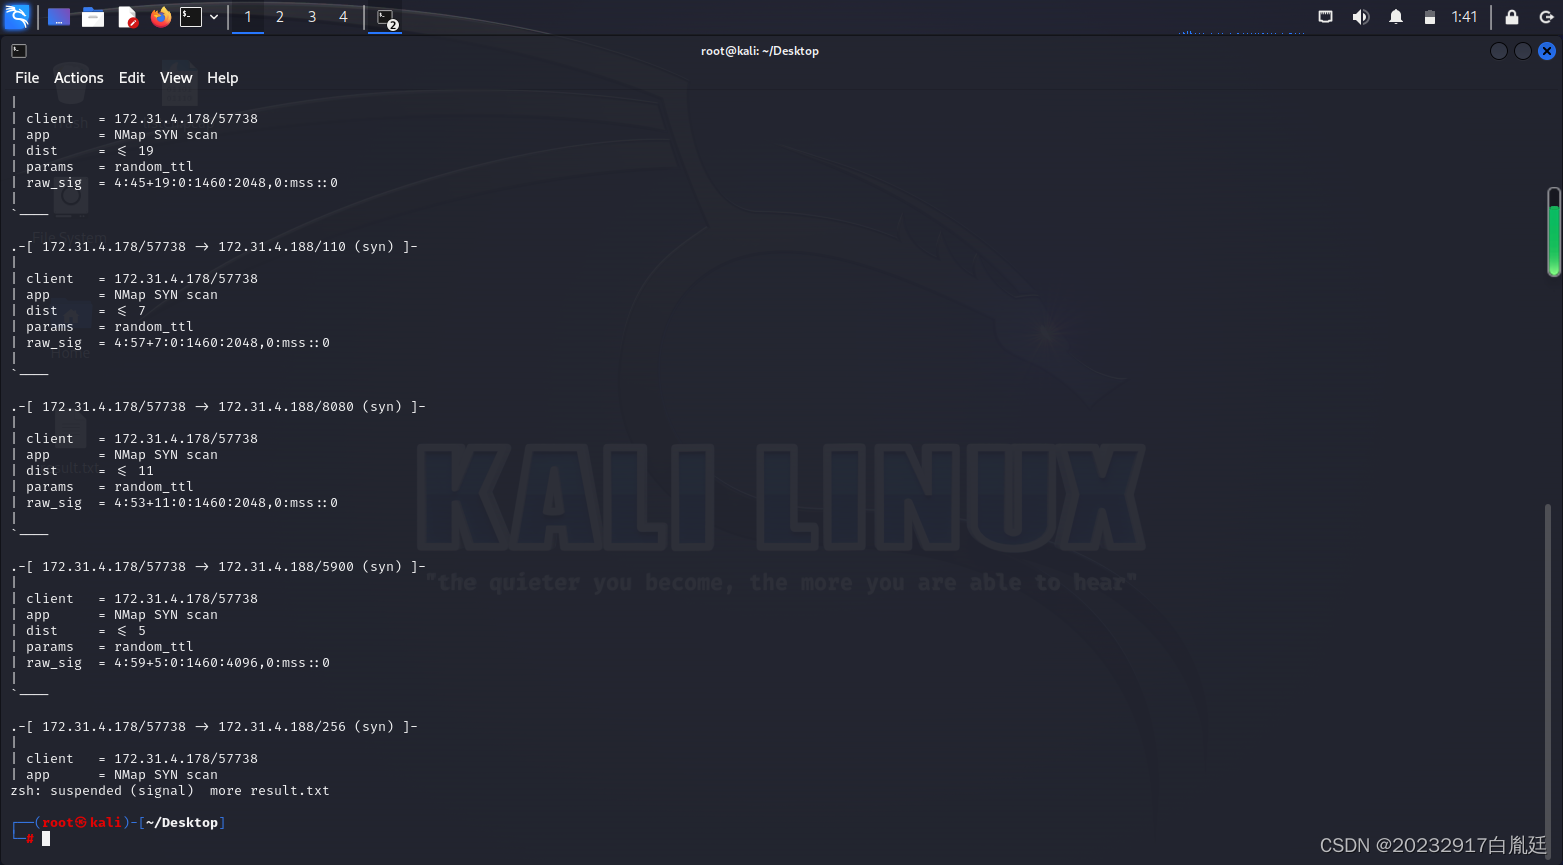Maximize the terminal window
The height and width of the screenshot is (865, 1563).
[x=1523, y=51]
